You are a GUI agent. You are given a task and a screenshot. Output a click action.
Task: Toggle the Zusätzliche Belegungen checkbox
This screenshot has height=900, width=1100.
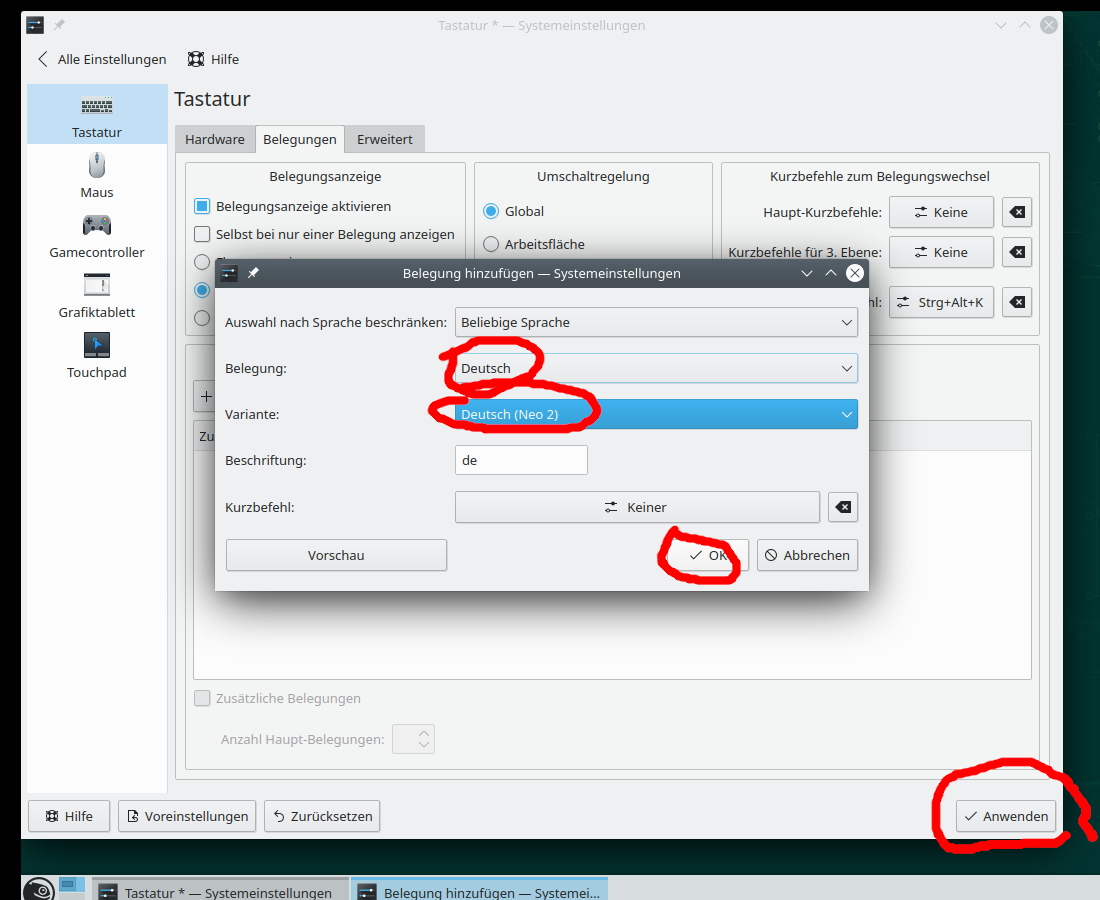202,699
